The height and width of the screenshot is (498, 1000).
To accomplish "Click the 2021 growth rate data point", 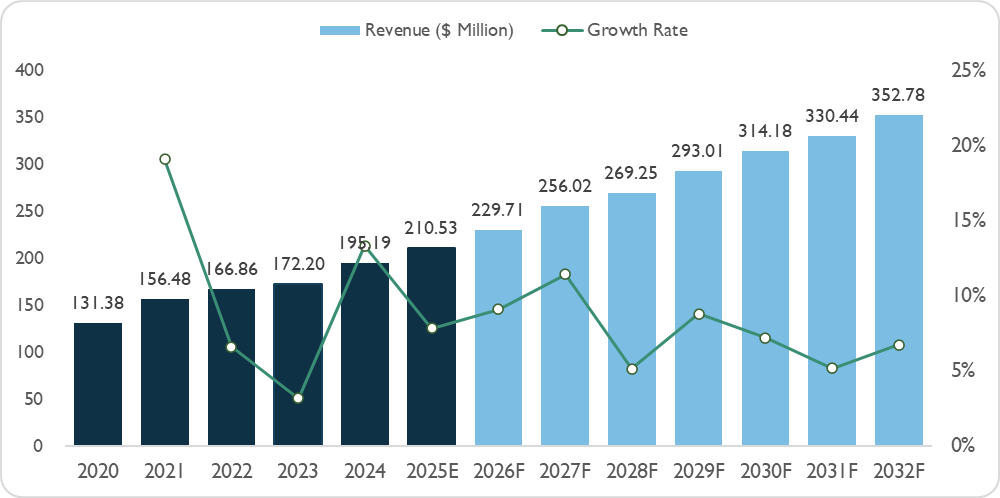I will point(165,159).
